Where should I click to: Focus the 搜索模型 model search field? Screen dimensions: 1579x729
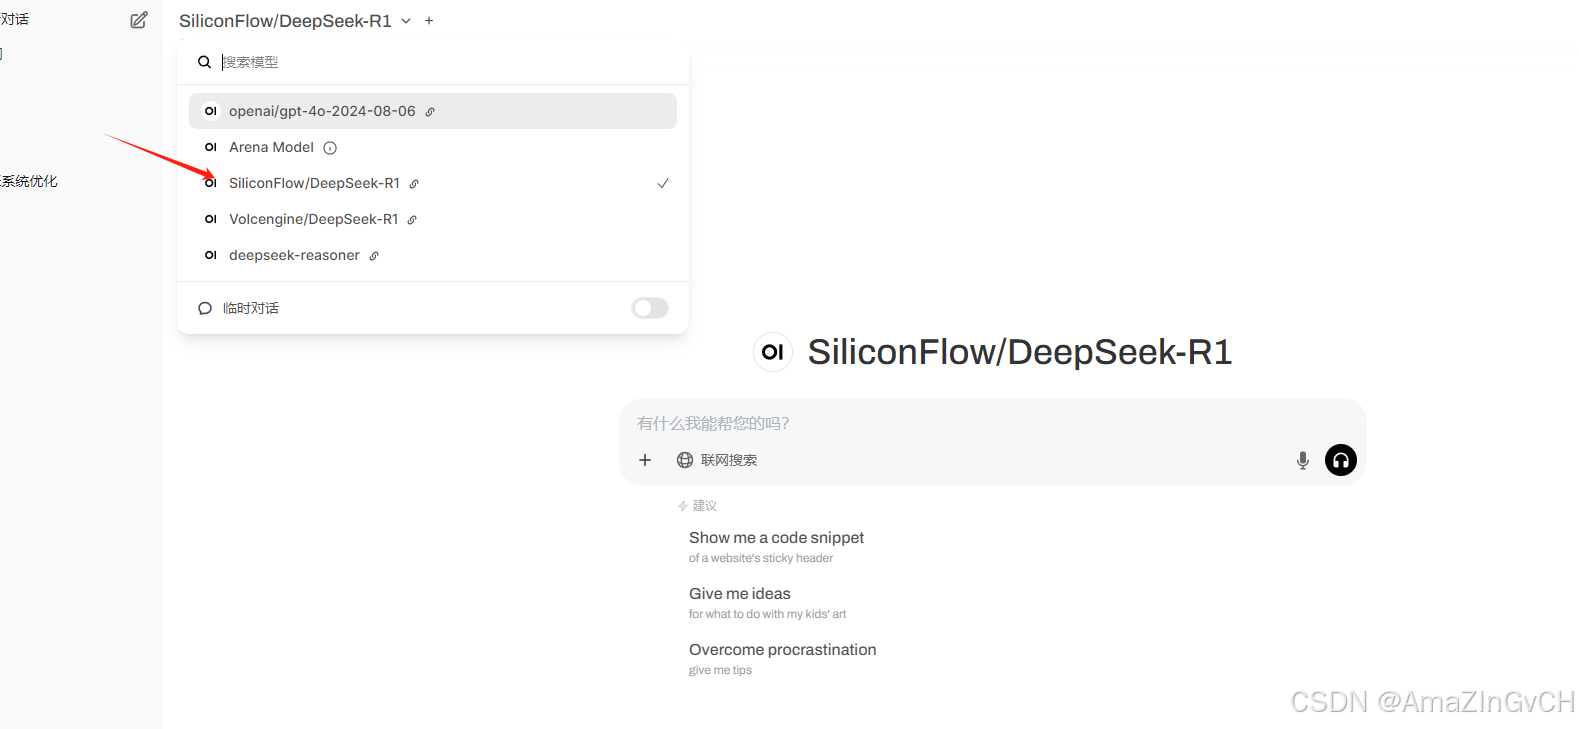[440, 62]
